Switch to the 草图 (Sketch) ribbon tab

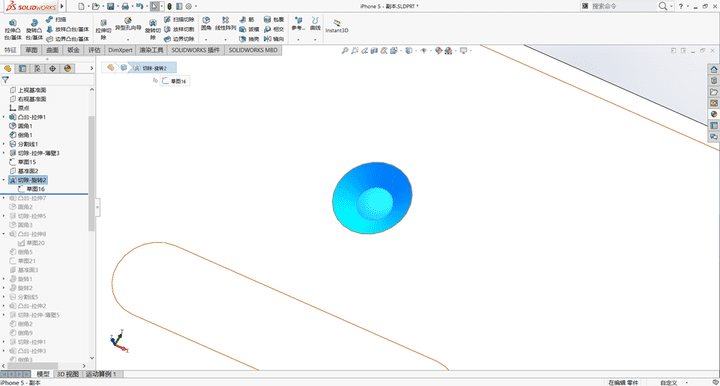click(x=31, y=50)
